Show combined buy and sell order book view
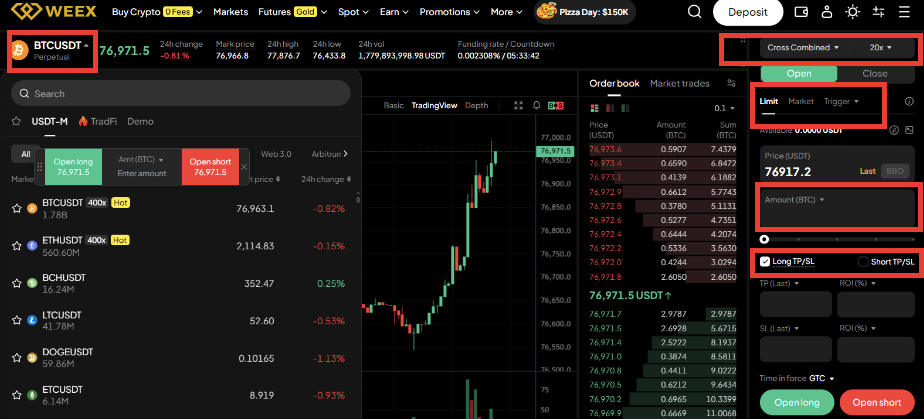The width and height of the screenshot is (924, 419). point(594,108)
